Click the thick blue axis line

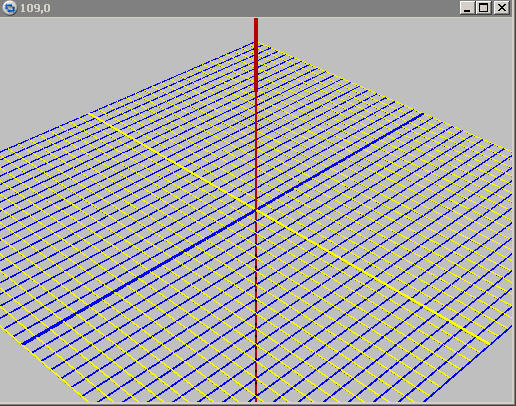point(223,229)
